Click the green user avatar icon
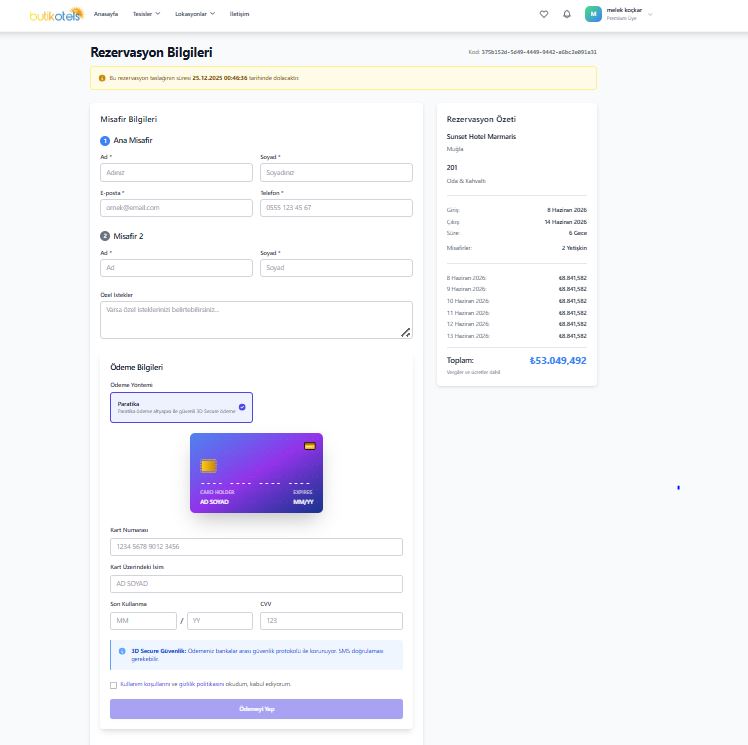This screenshot has width=748, height=745. [593, 14]
